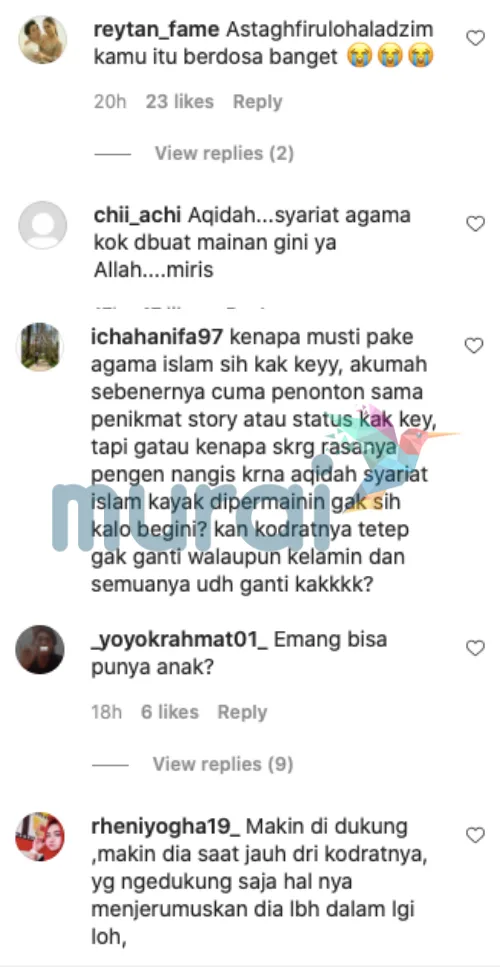Open the 6 likes list
Image resolution: width=500 pixels, height=967 pixels.
170,712
